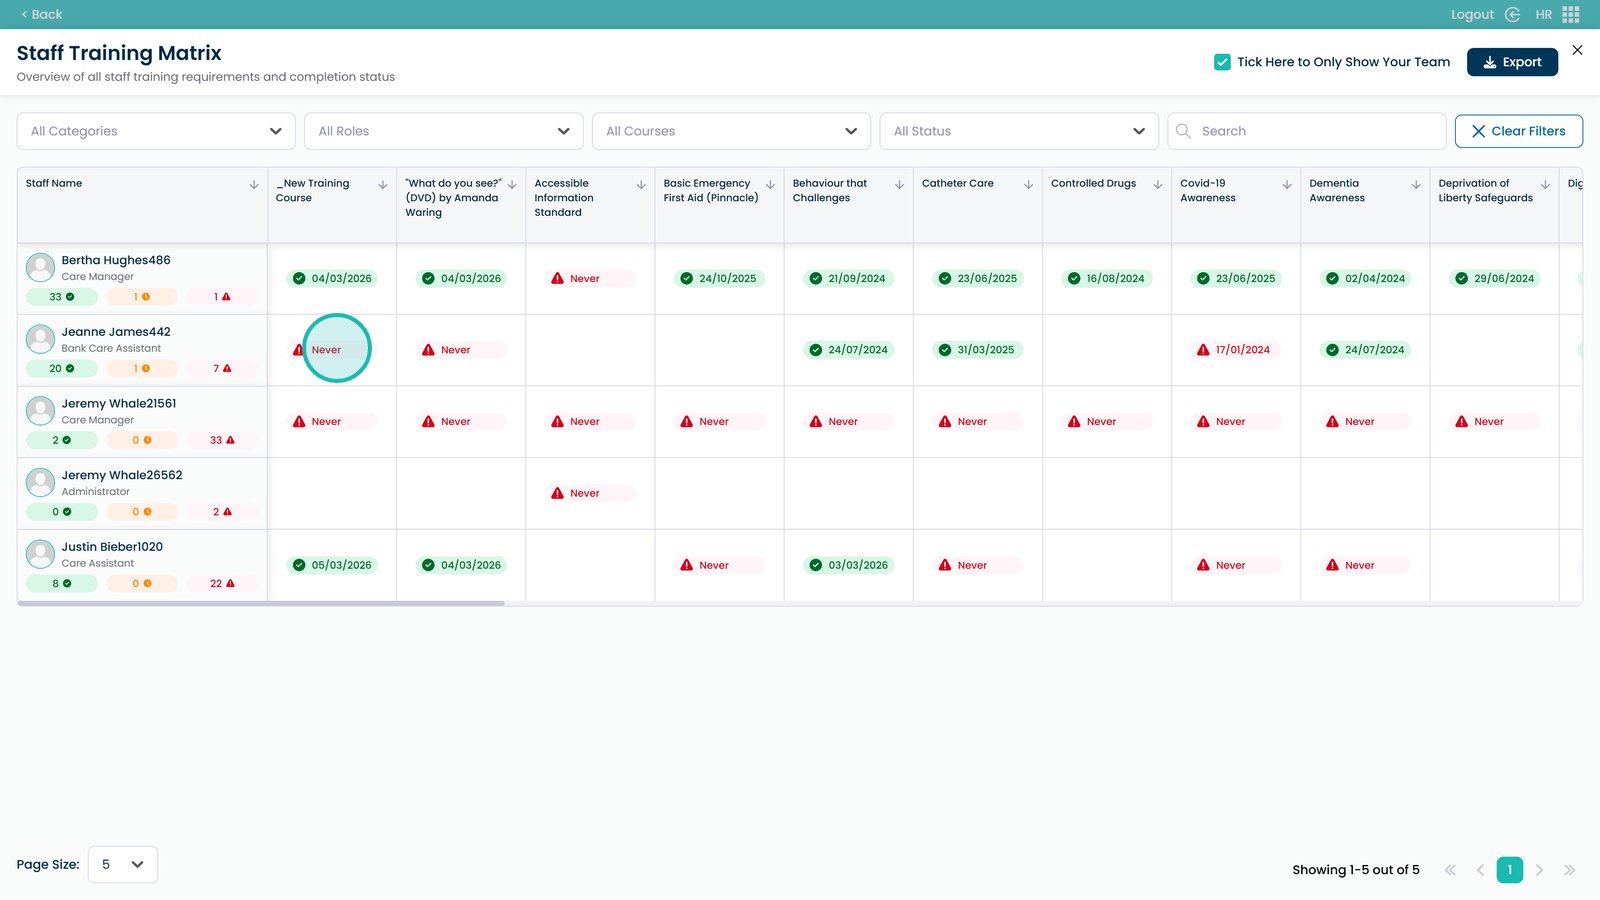Untick the Only Show Your Team checkbox
Screen dimensions: 1600x900
[1222, 62]
